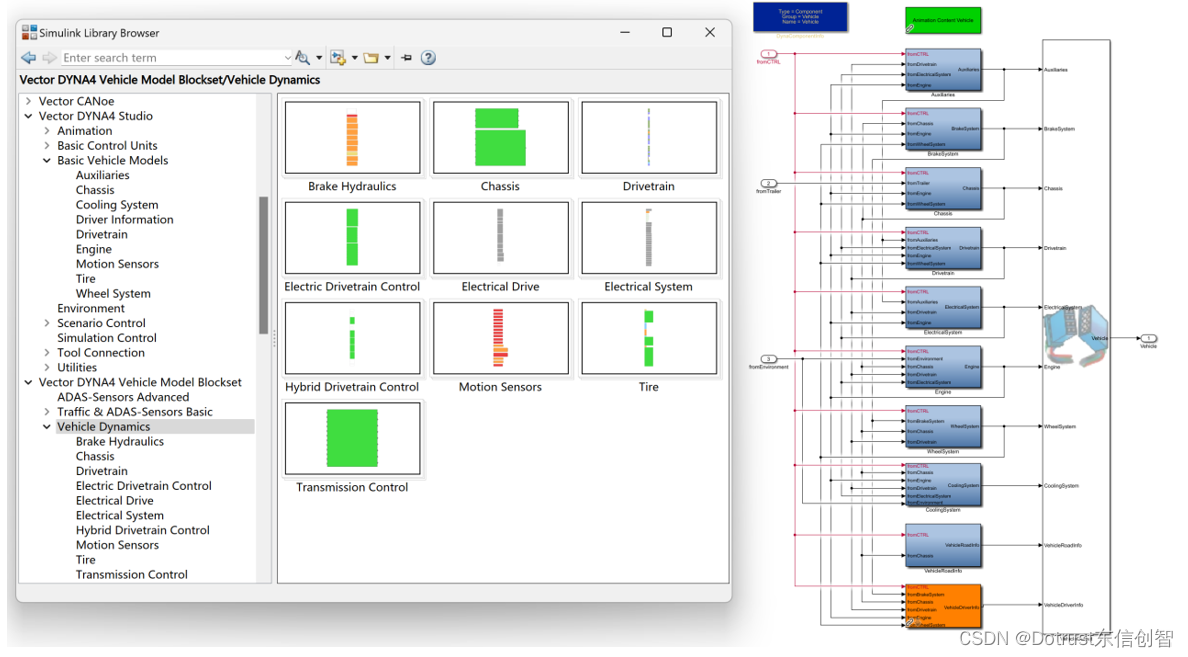This screenshot has height=657, width=1188.
Task: Click the Electrical Drive thumbnail
Action: (500, 238)
